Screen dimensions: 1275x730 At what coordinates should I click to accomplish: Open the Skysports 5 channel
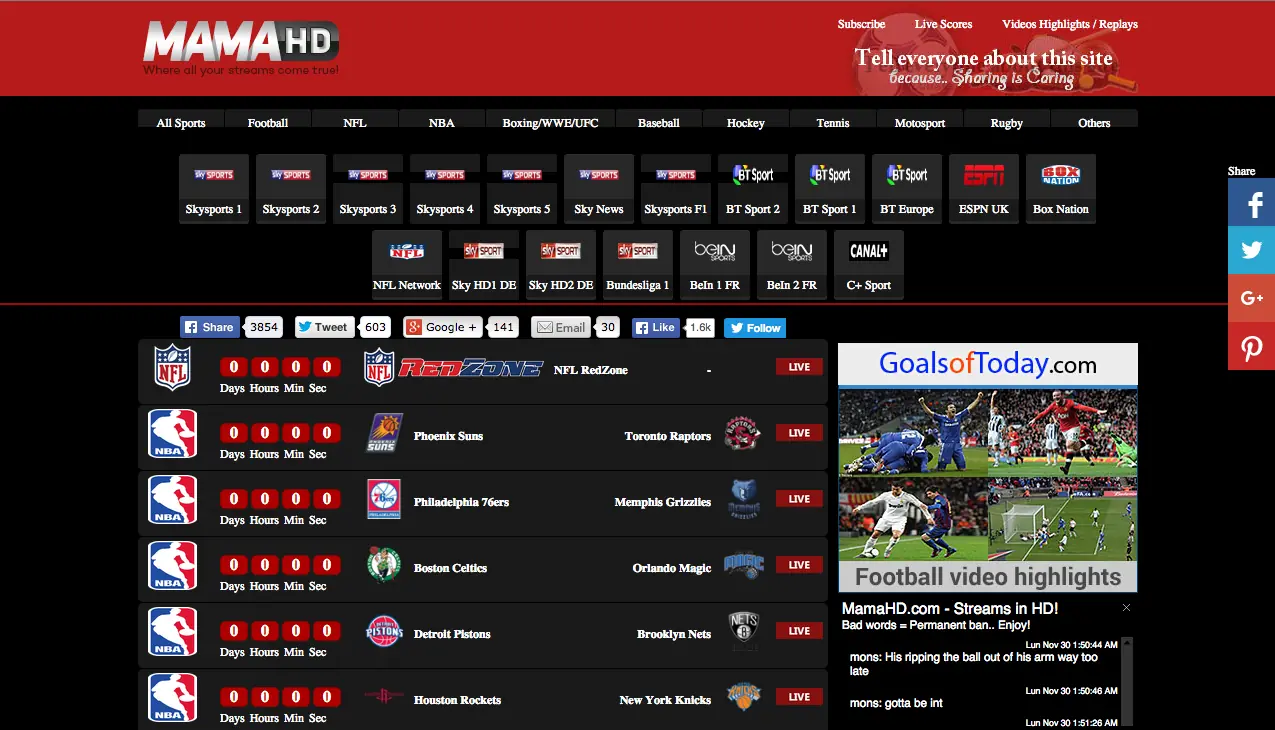point(522,188)
